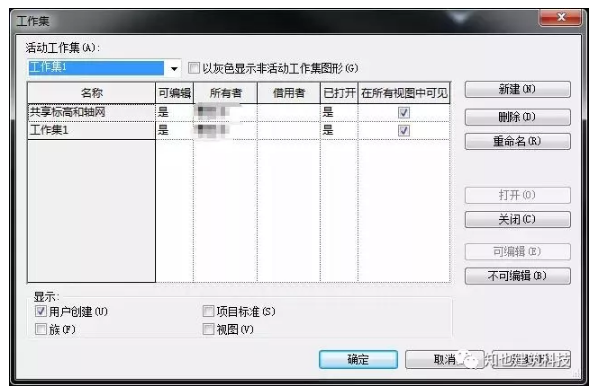Viewport: 601px width, 390px height.
Task: Click the 关闭 workset button
Action: coord(517,220)
